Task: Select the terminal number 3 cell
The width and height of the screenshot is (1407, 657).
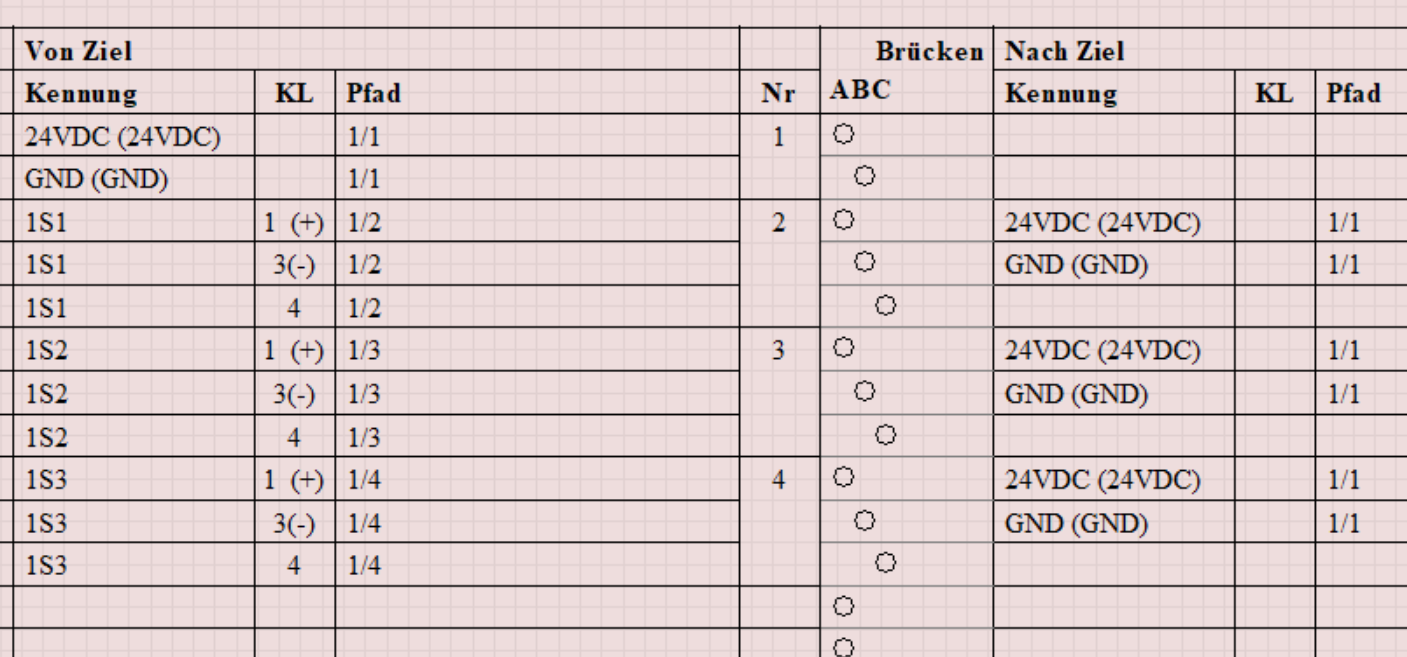Action: coord(779,352)
